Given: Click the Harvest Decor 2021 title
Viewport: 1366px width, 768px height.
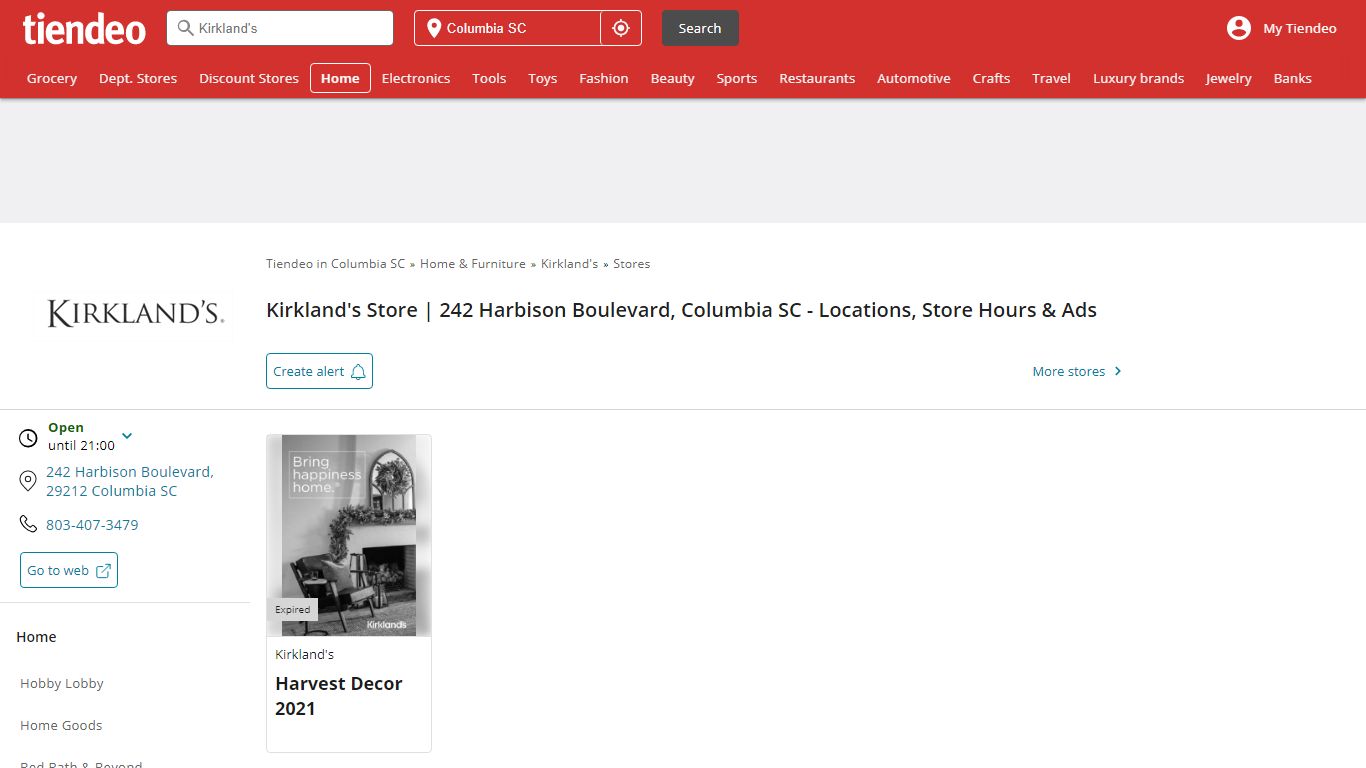Looking at the screenshot, I should tap(339, 696).
